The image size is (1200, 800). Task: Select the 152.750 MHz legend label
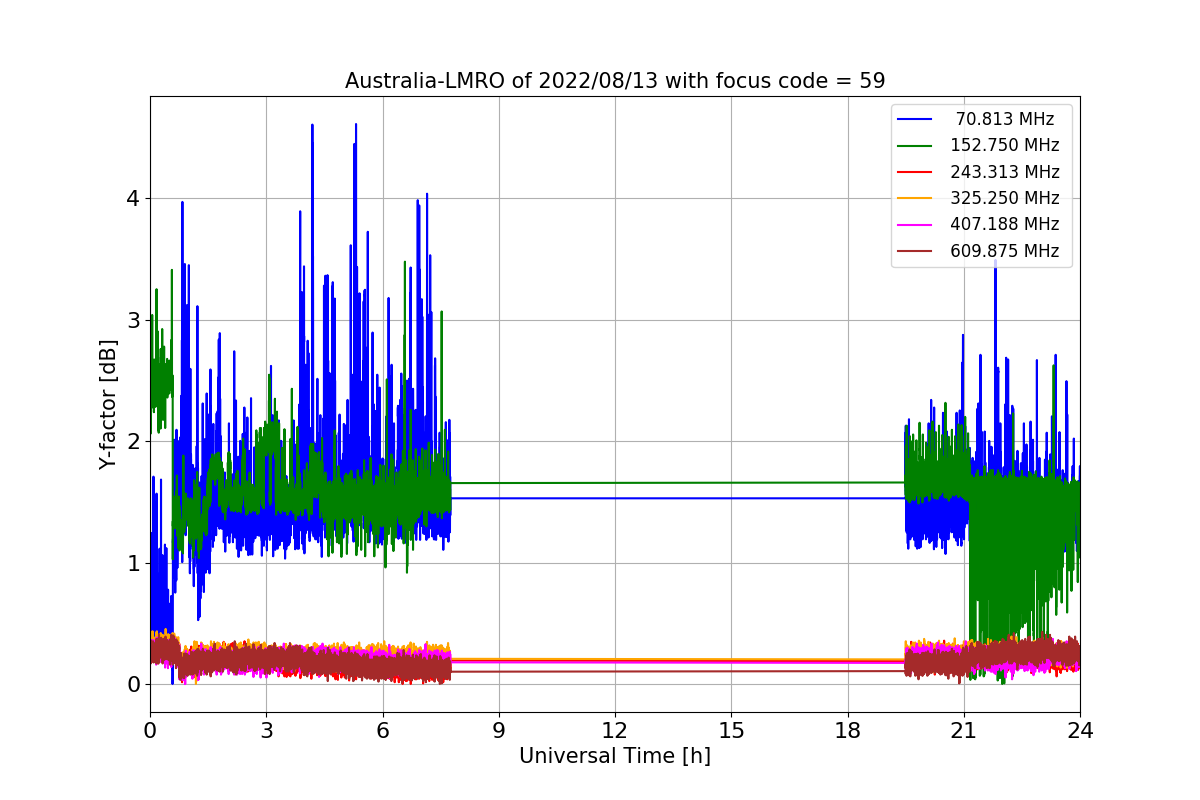[1005, 145]
